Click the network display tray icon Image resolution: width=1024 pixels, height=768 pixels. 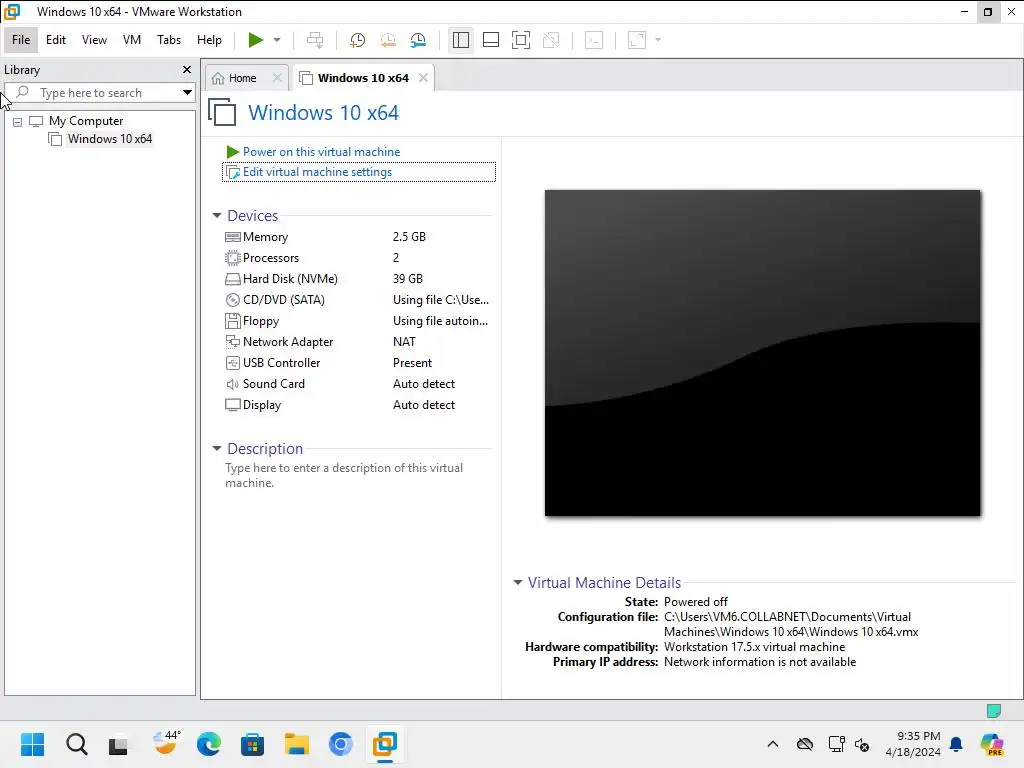[x=837, y=744]
